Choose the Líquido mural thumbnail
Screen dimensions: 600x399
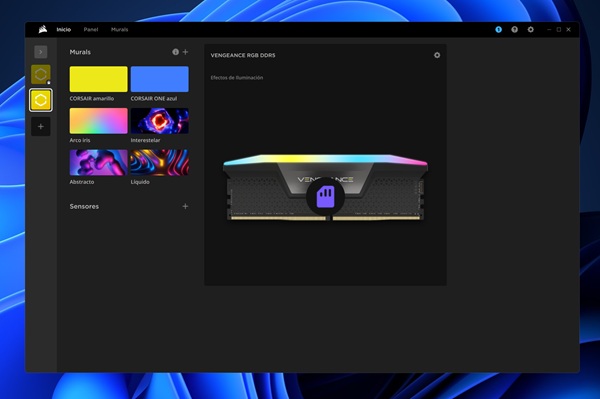160,163
